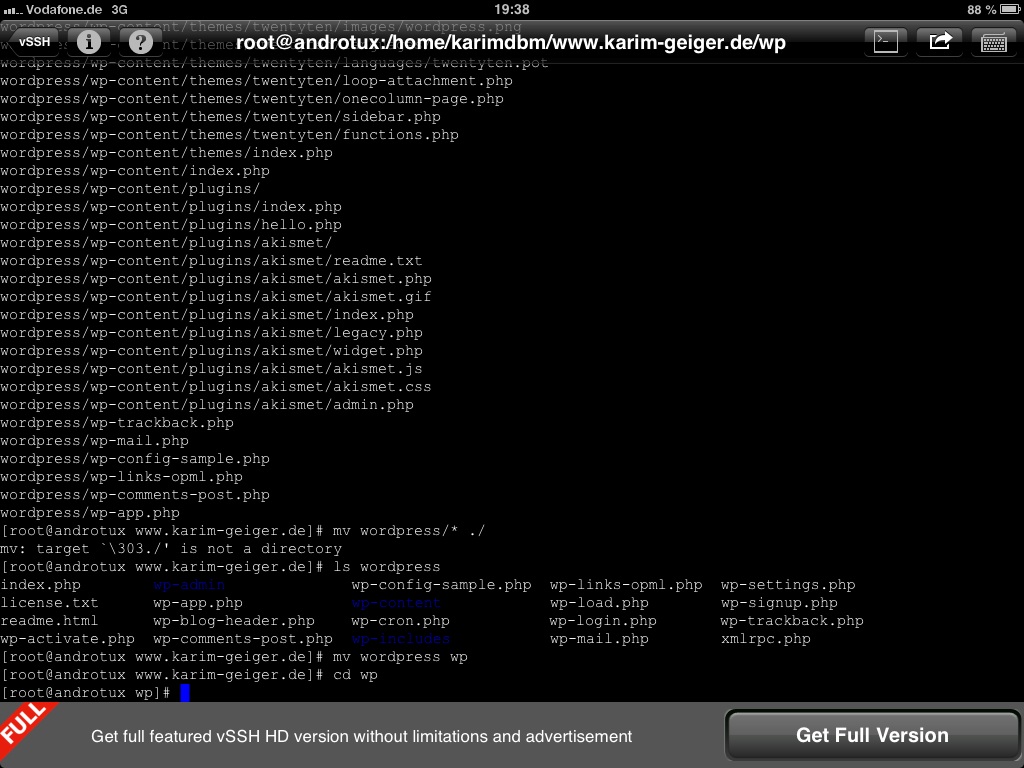The height and width of the screenshot is (768, 1024).
Task: Tap the session title root@androtux path
Action: [510, 42]
